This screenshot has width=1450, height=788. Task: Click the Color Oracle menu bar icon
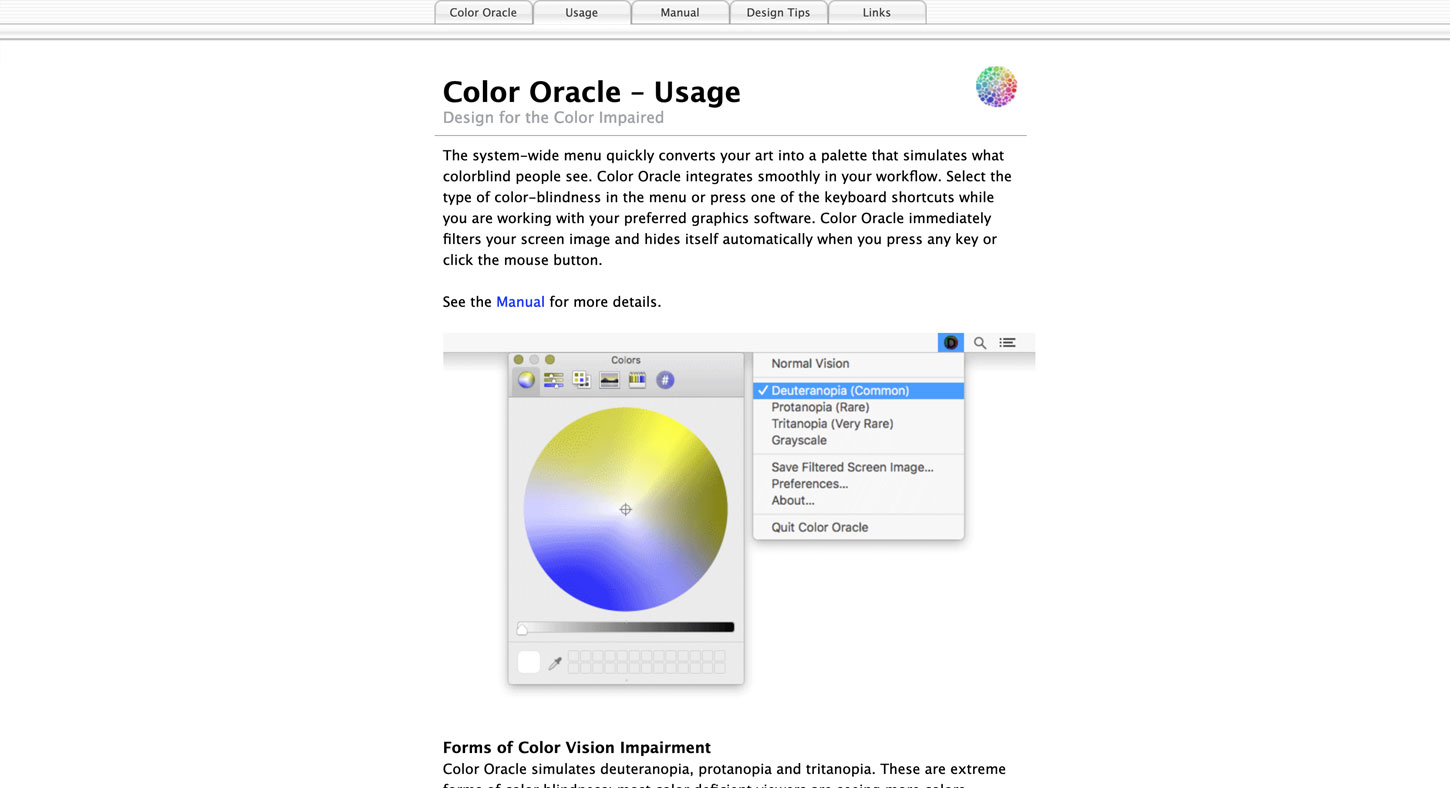[950, 343]
